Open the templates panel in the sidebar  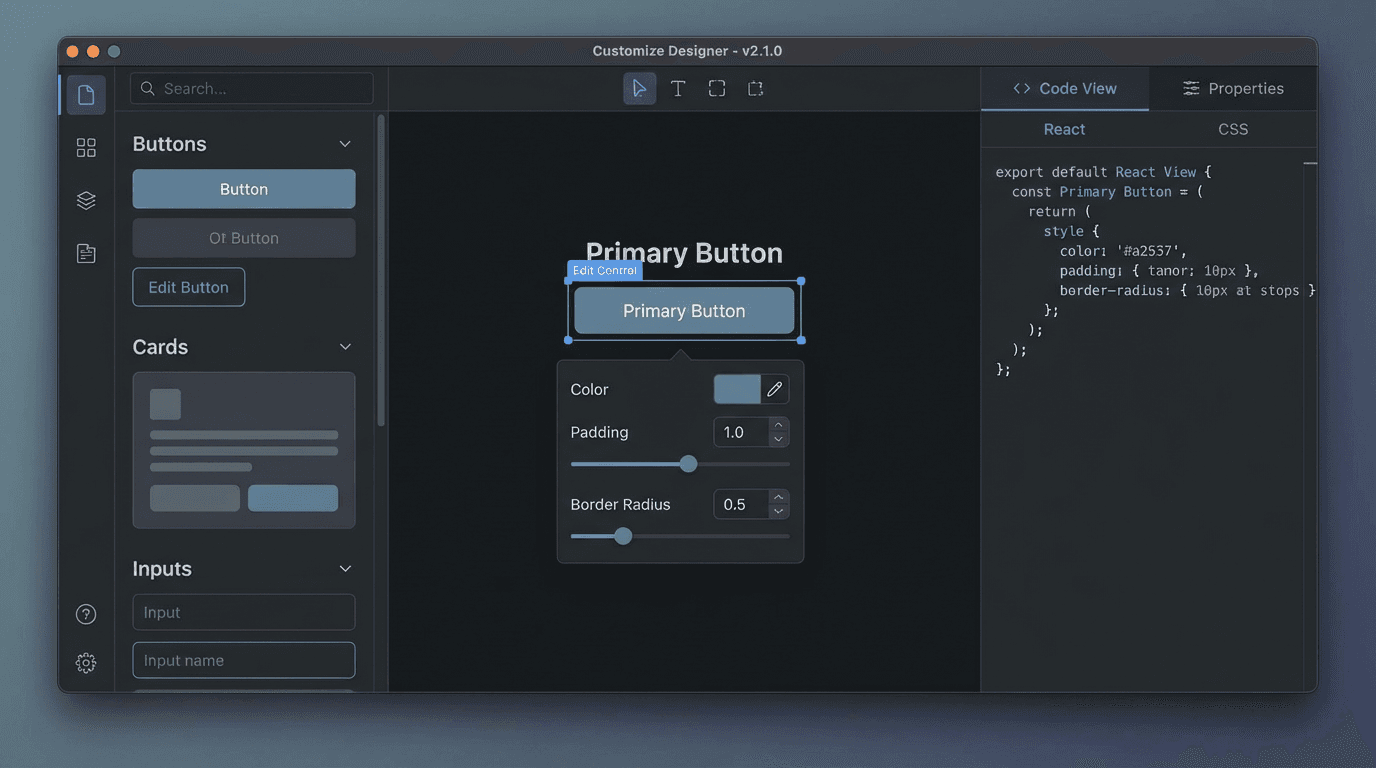tap(85, 253)
